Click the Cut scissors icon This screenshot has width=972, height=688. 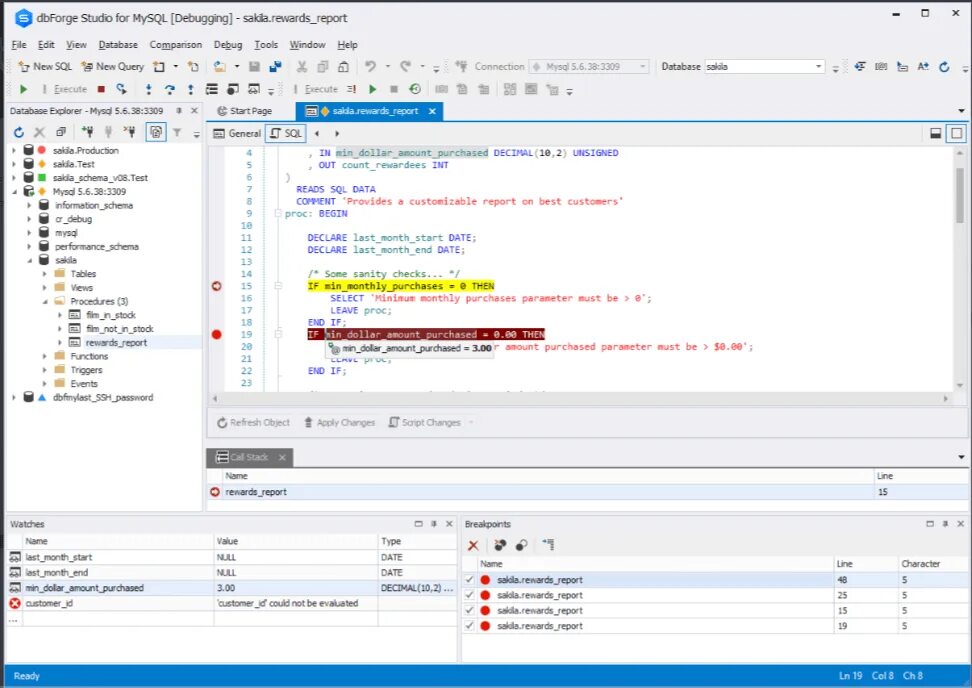(302, 66)
